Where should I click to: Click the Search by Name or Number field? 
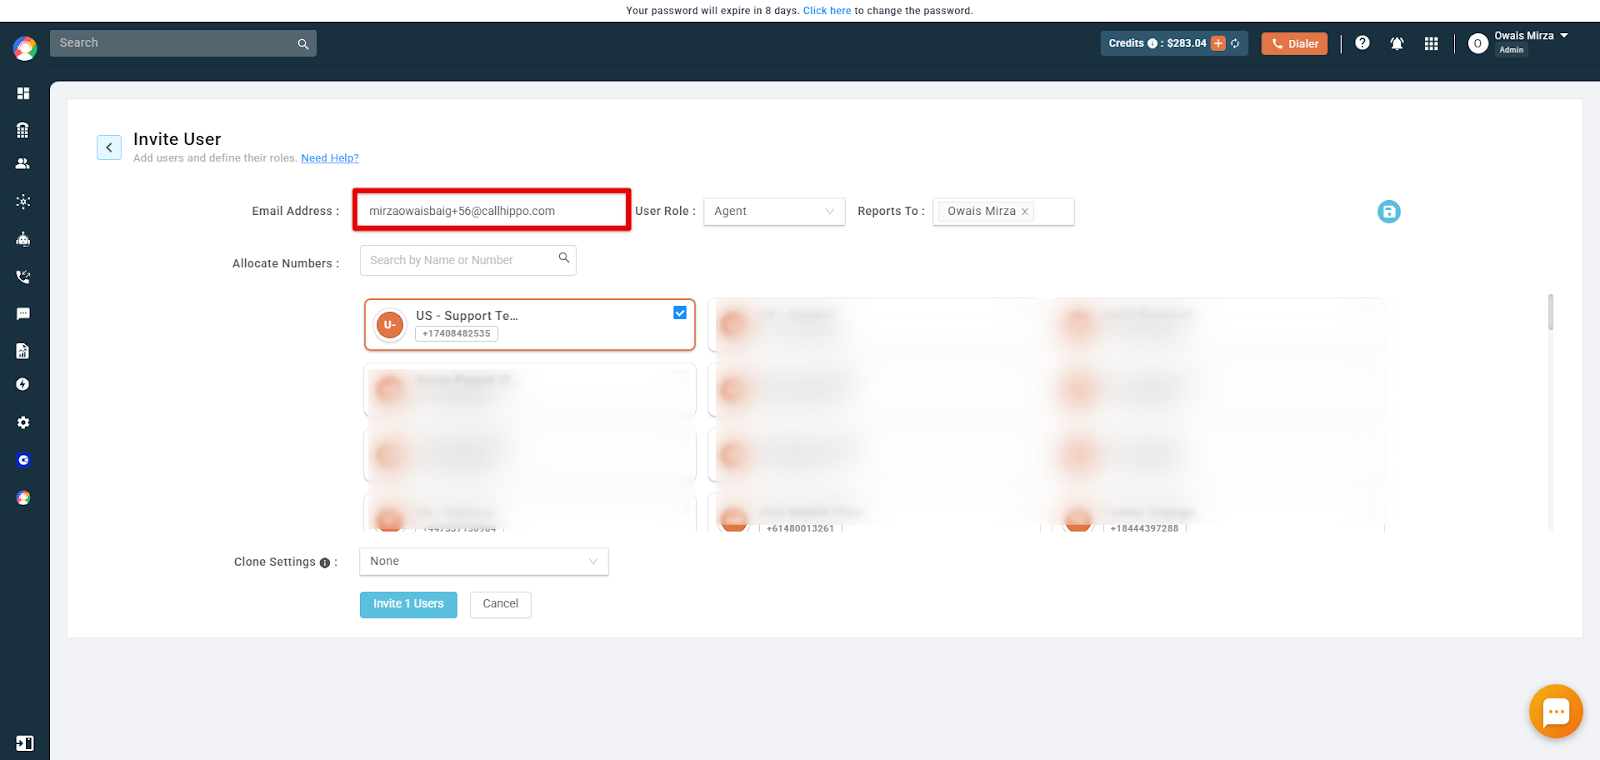coord(468,261)
